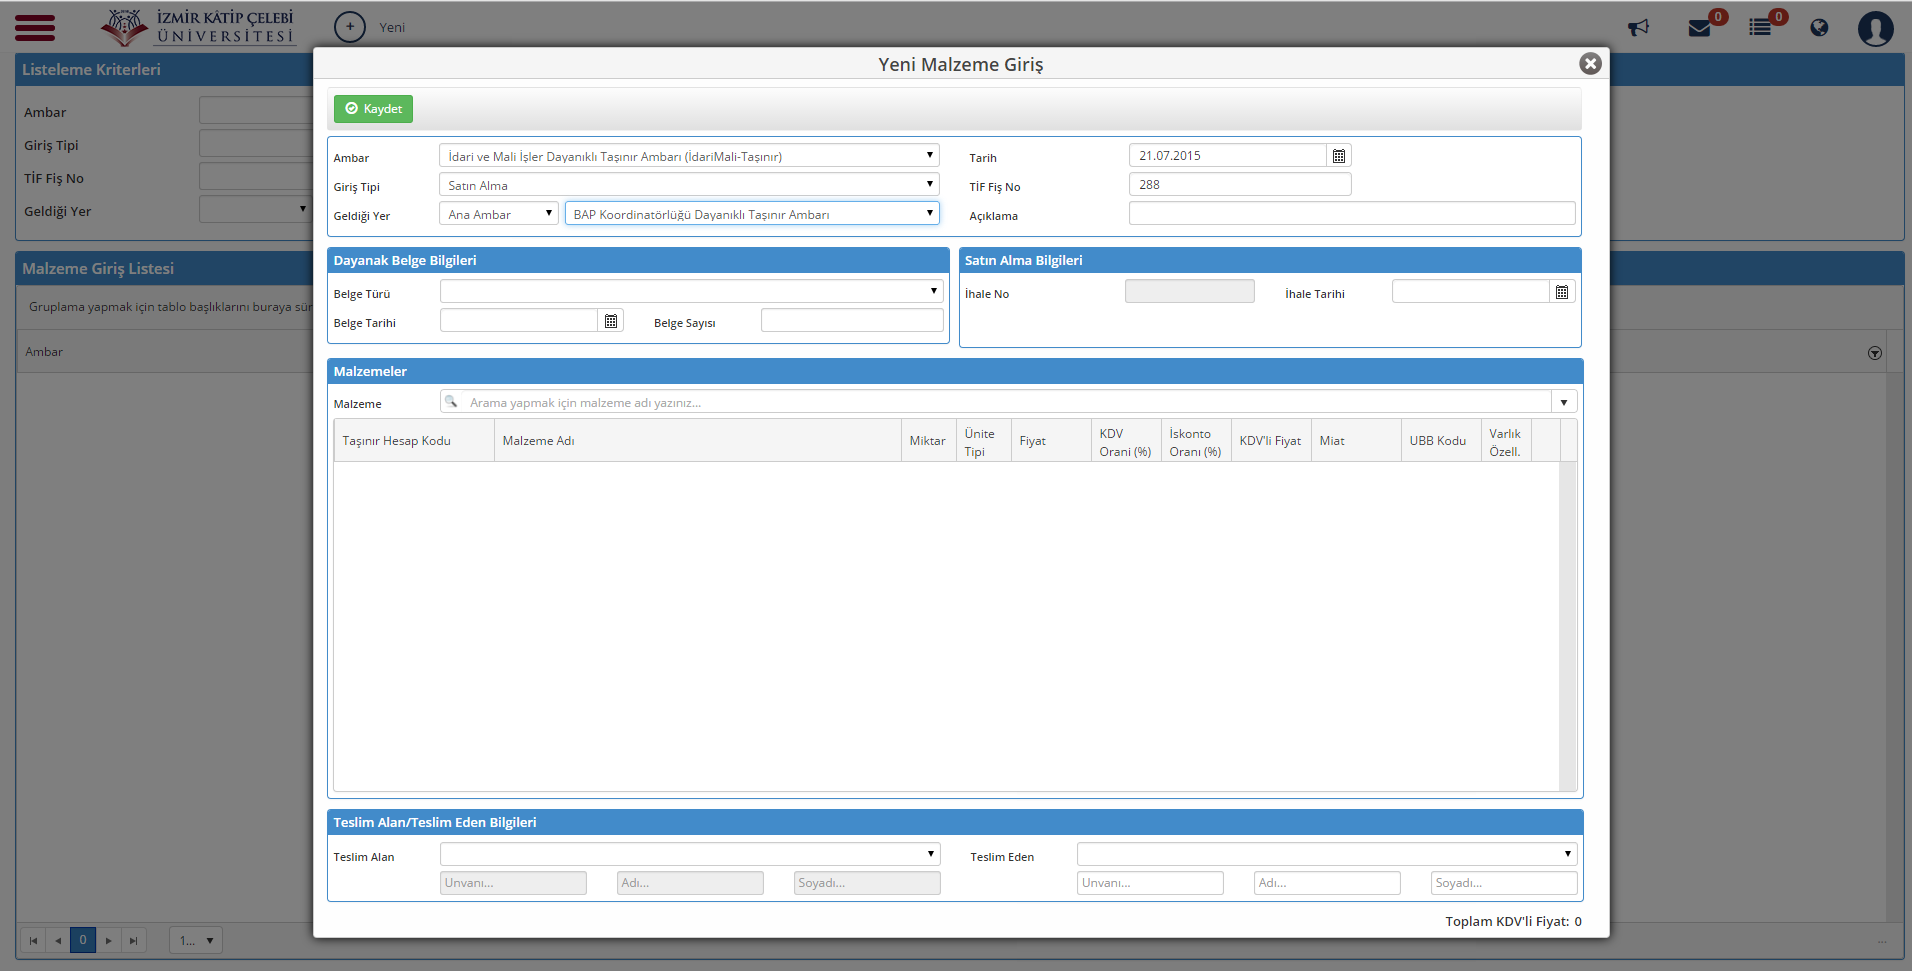Sort by Miktar column header
The image size is (1912, 971).
[x=928, y=441]
